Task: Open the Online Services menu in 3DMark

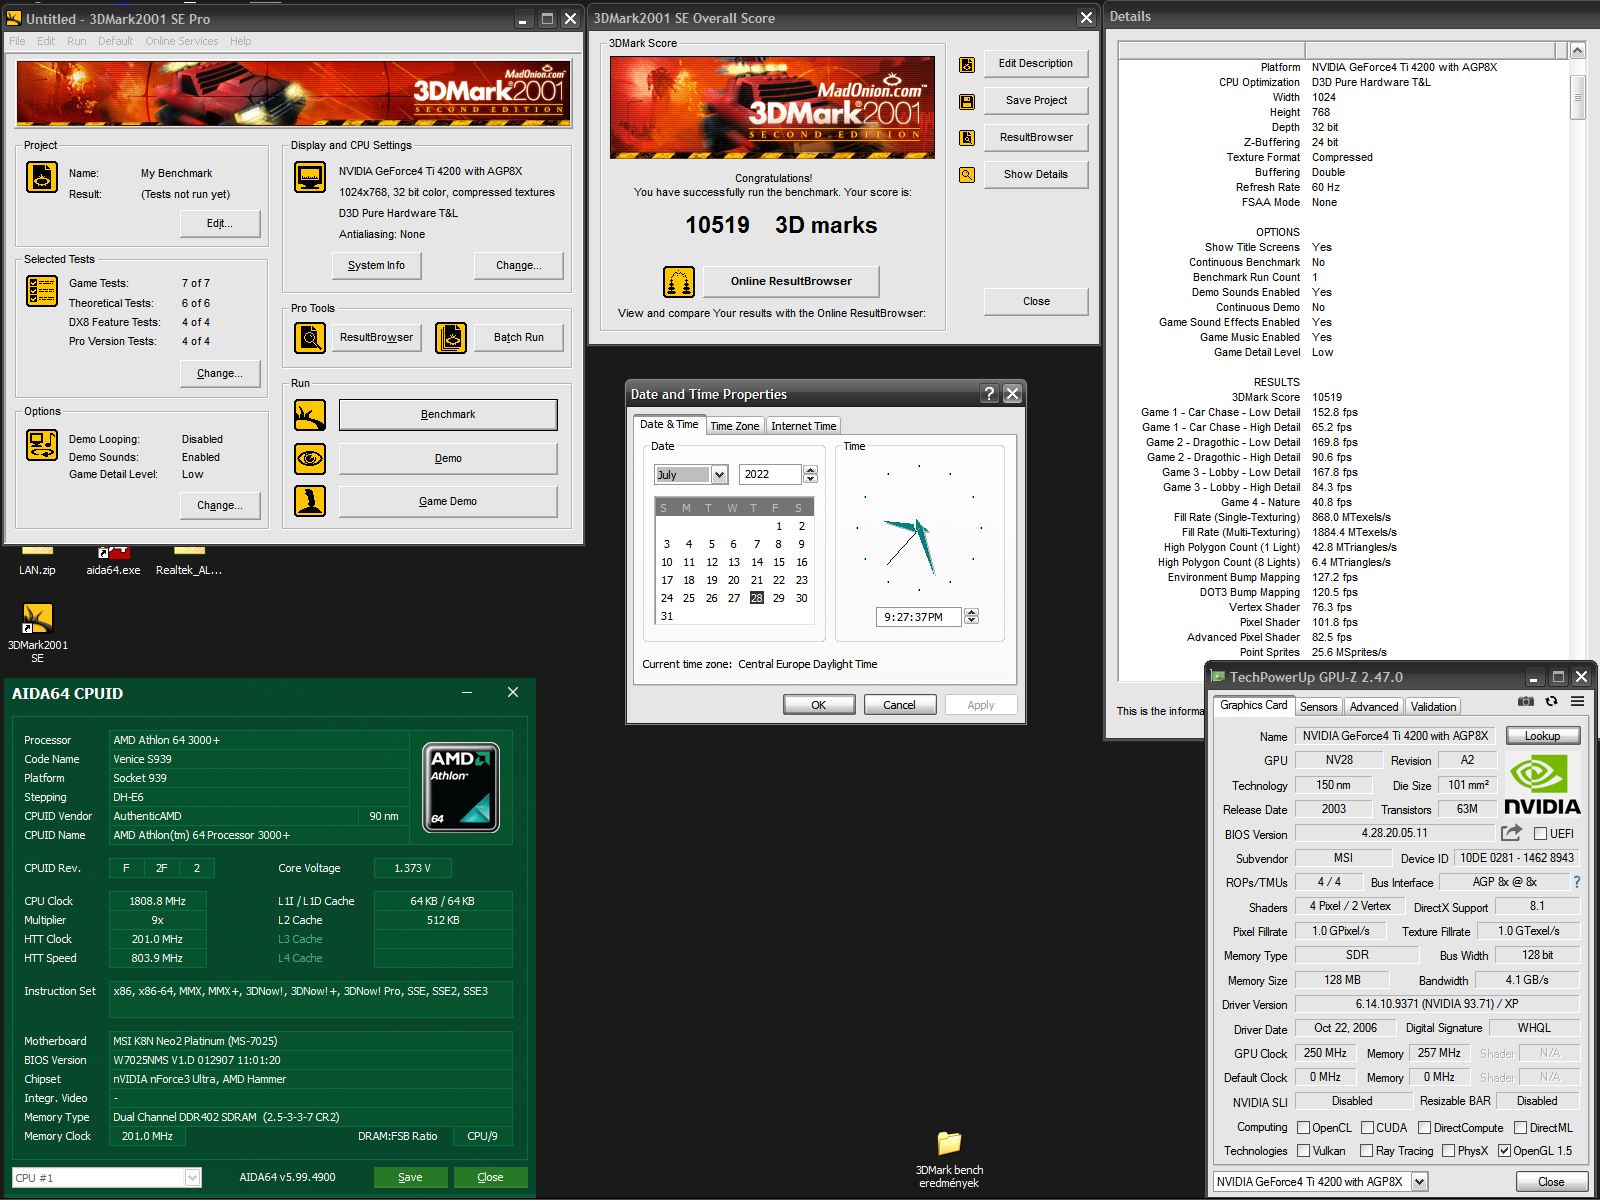Action: [x=181, y=41]
